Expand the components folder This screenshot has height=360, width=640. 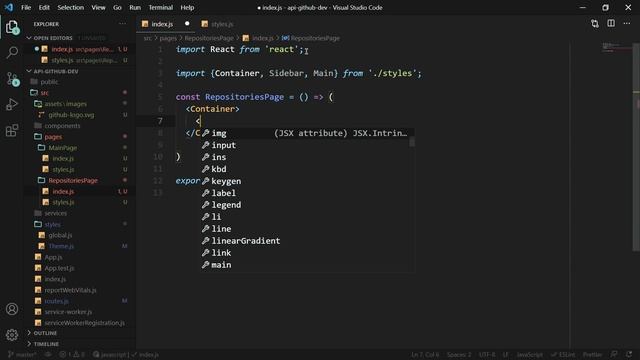tap(62, 126)
